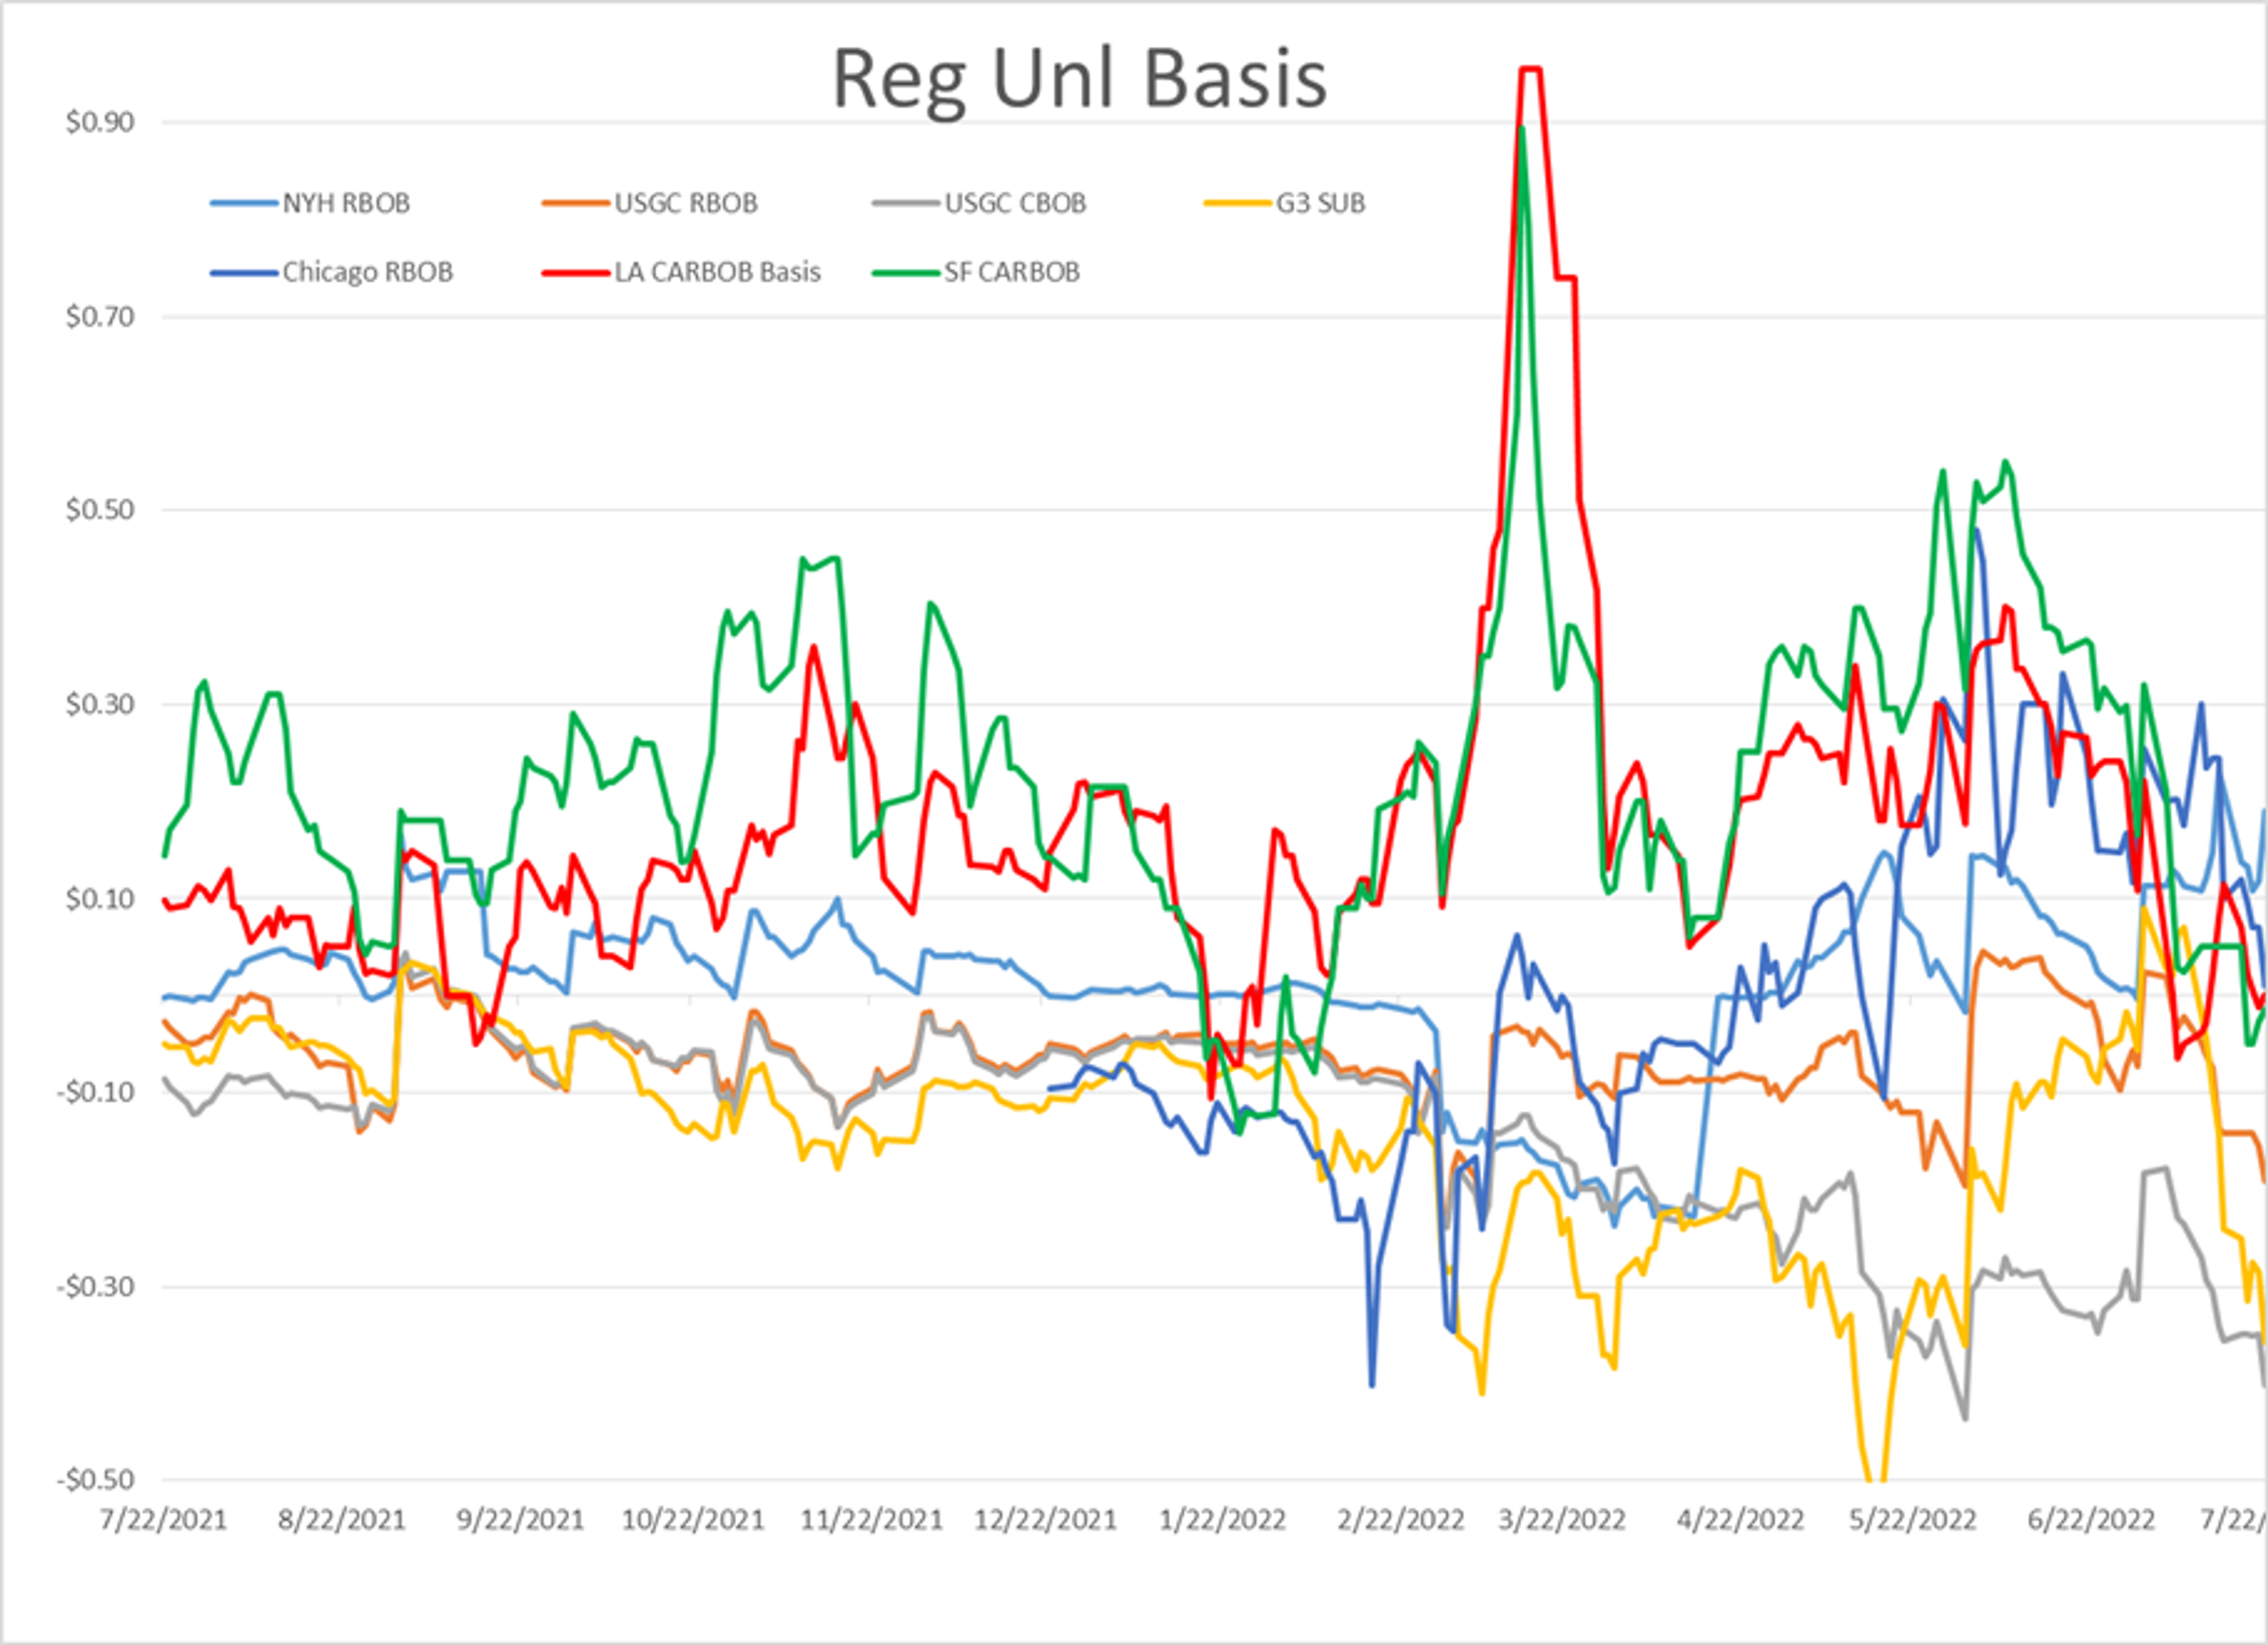This screenshot has width=2268, height=1645.
Task: Click the light blue NYH RBOB legend line
Action: pos(244,203)
